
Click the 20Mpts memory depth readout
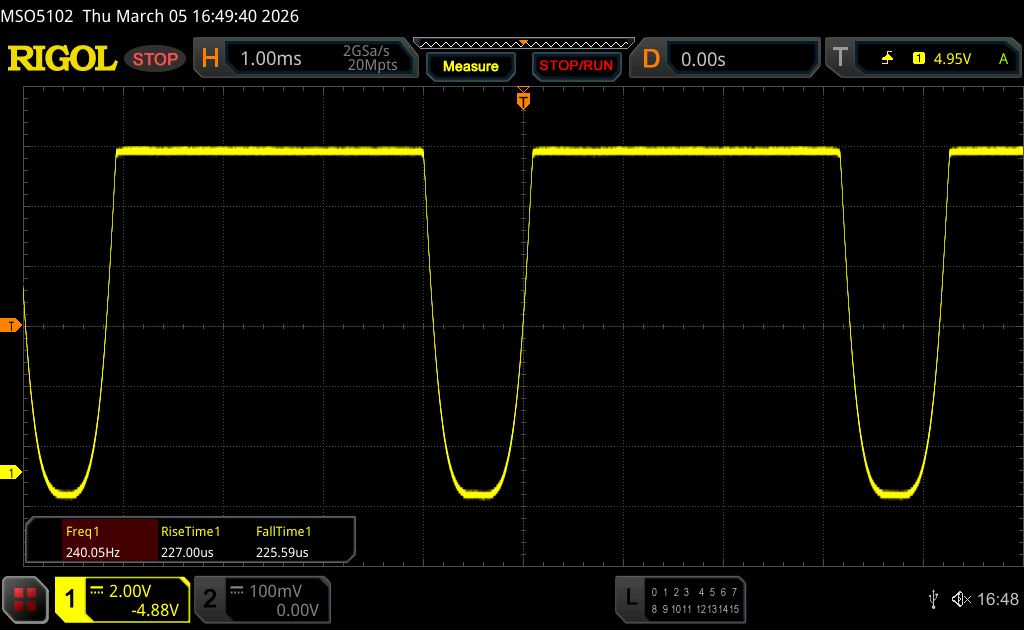[x=372, y=65]
